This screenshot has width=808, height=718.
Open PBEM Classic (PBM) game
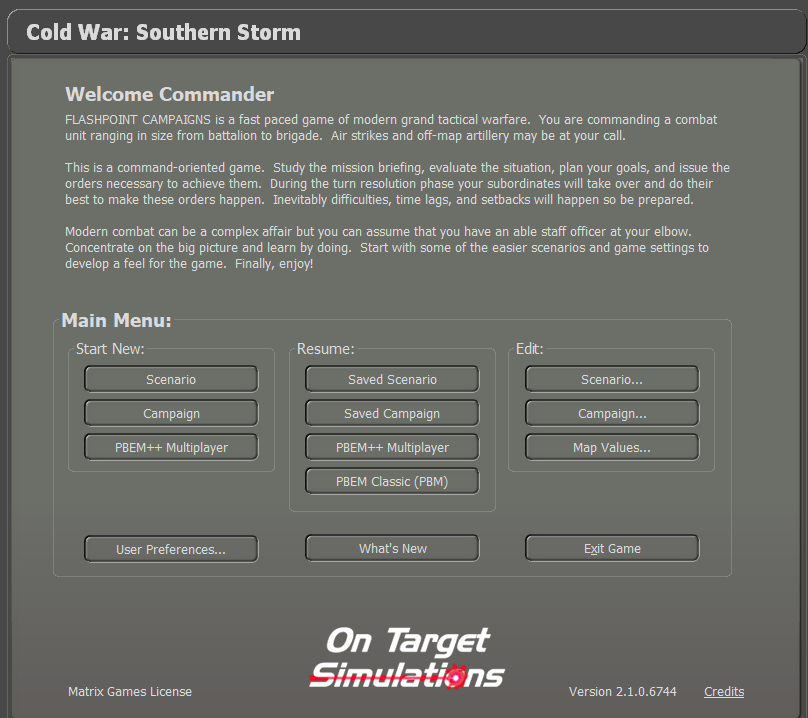[392, 481]
